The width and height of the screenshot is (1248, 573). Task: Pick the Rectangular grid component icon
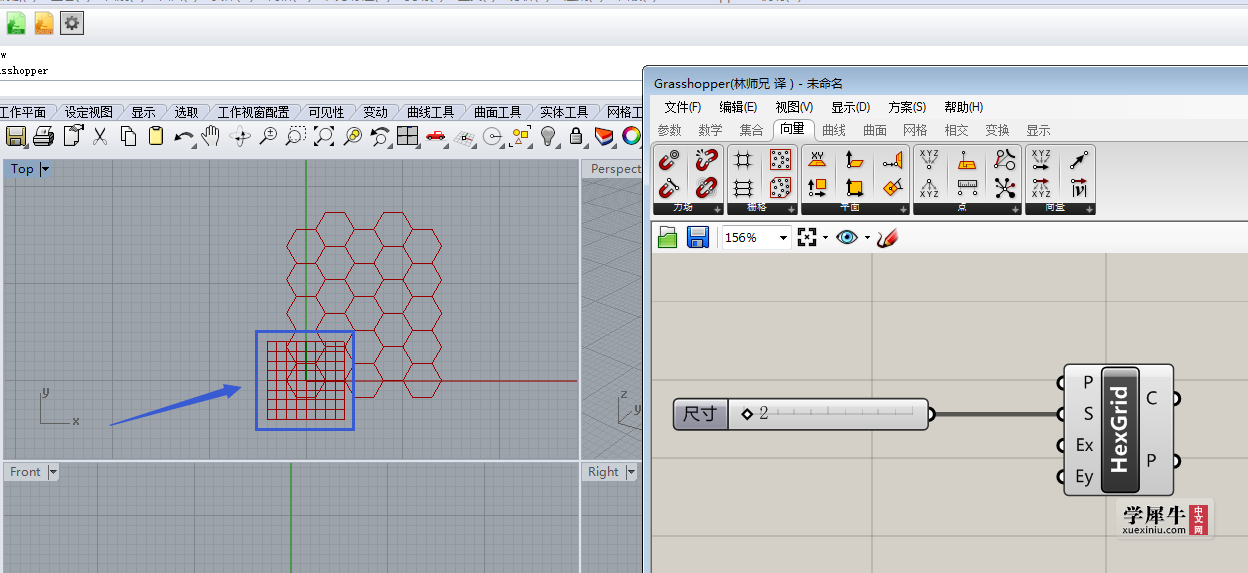[743, 187]
